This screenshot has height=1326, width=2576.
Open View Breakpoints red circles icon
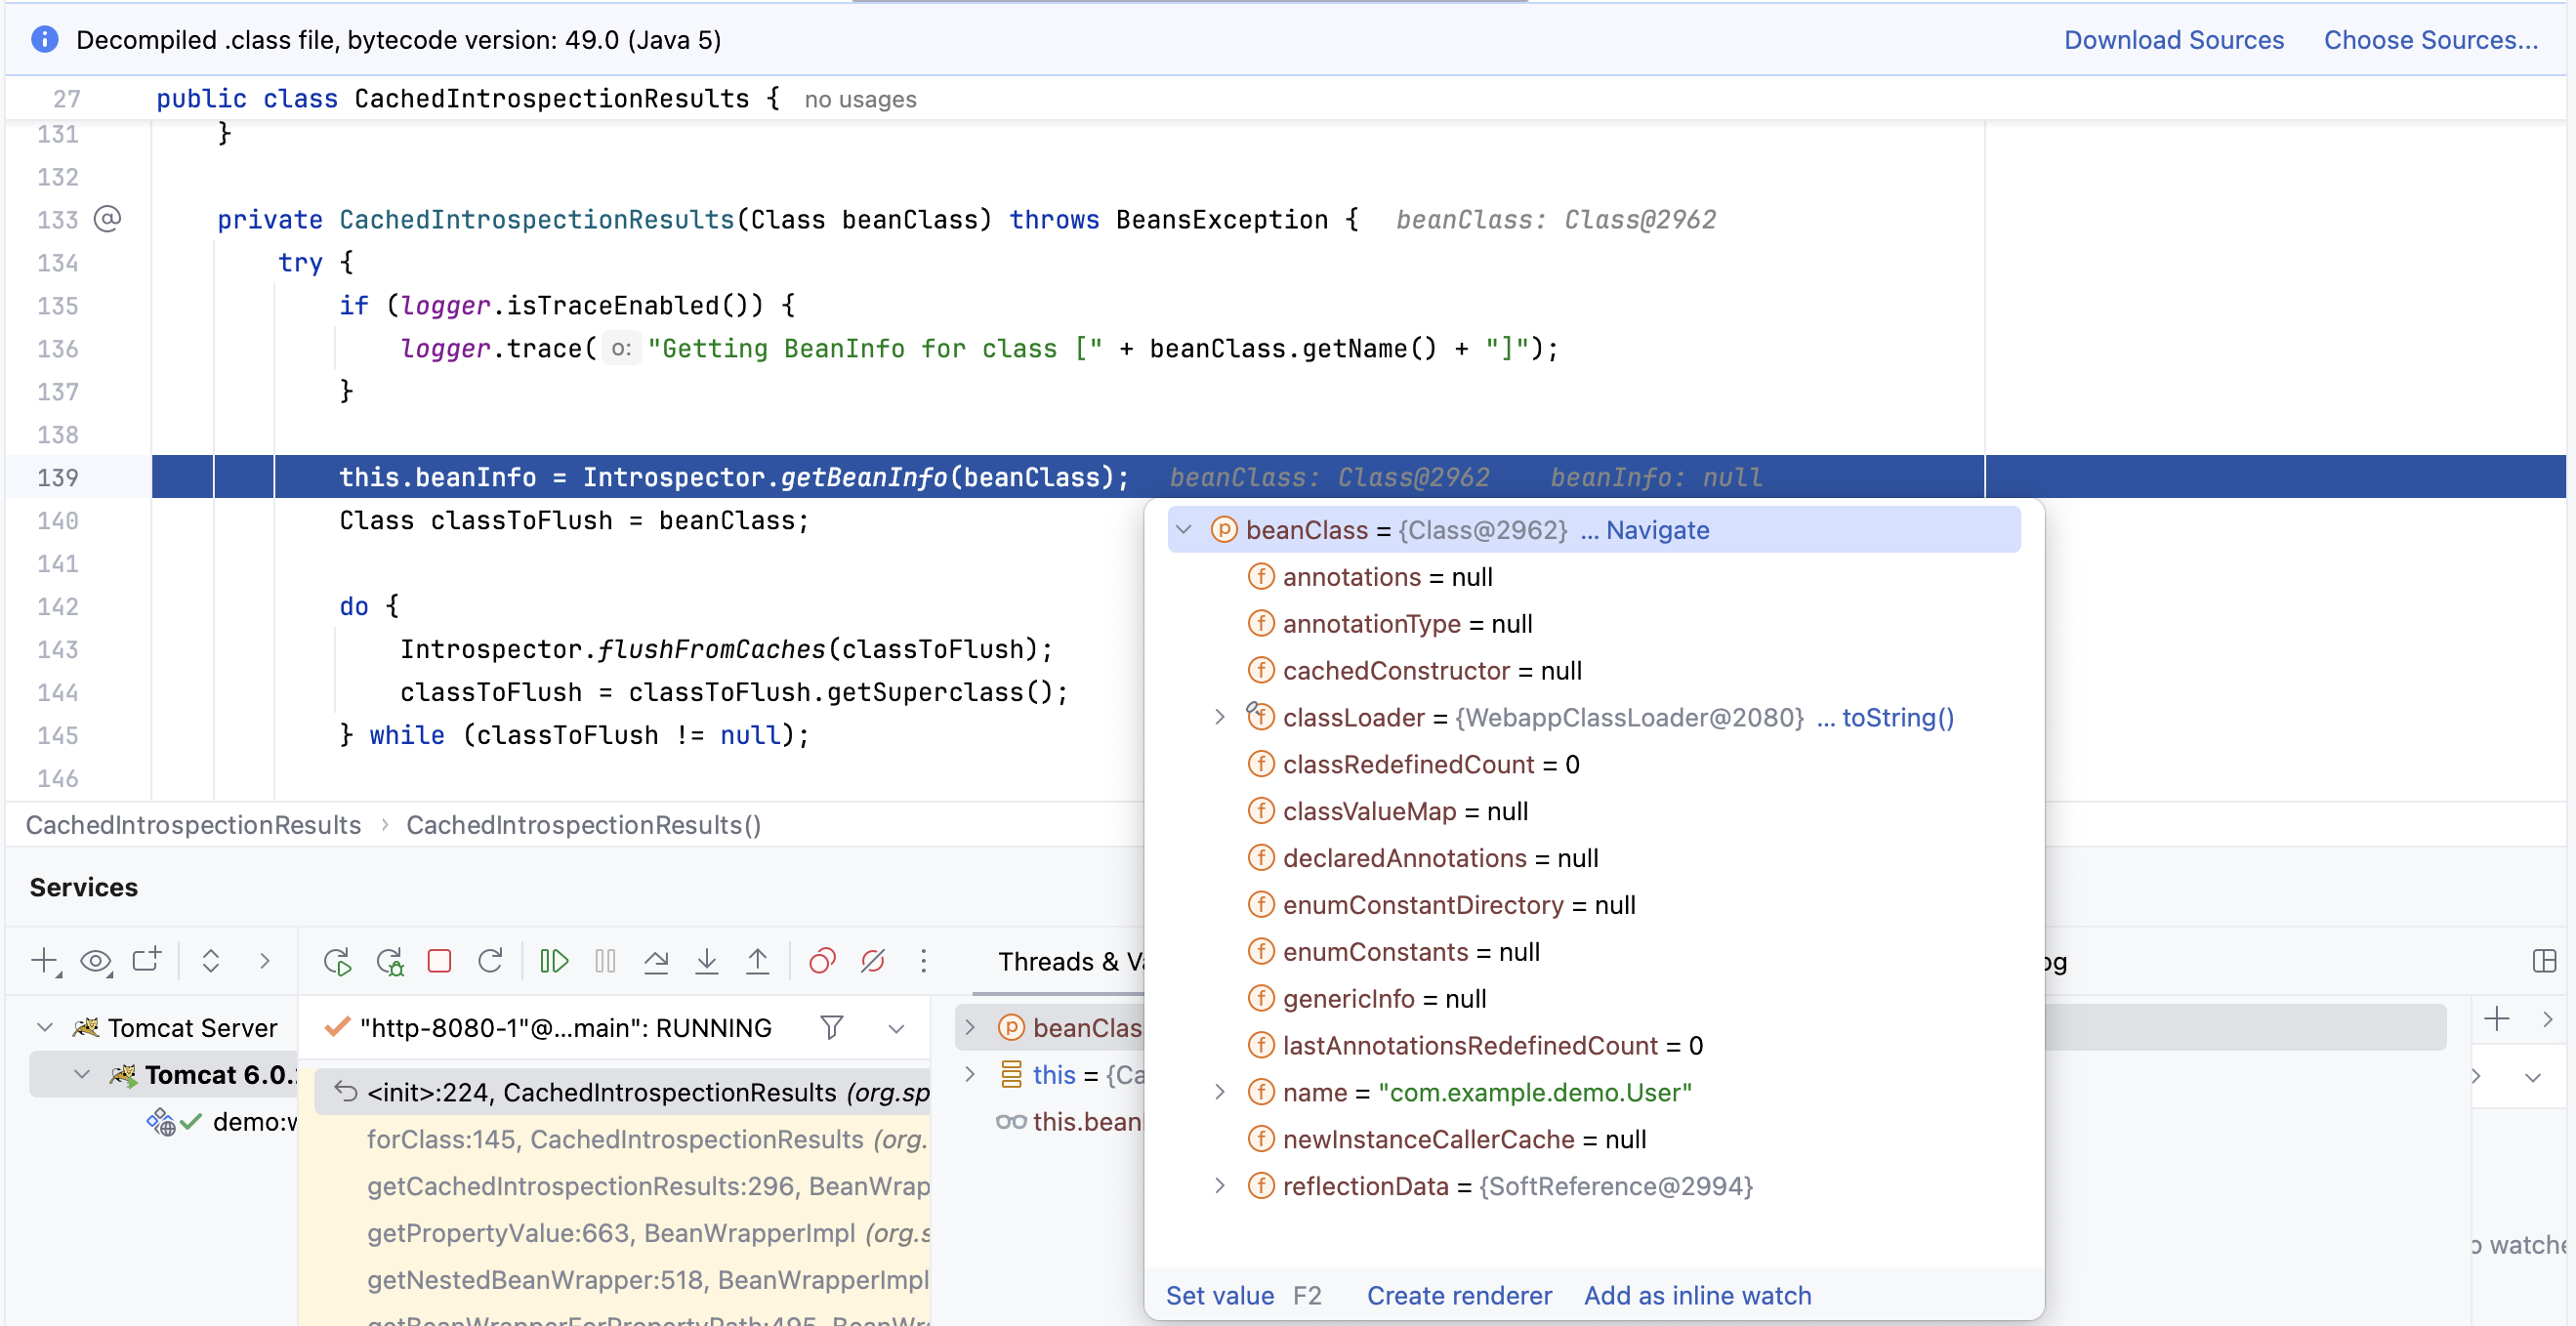coord(822,961)
